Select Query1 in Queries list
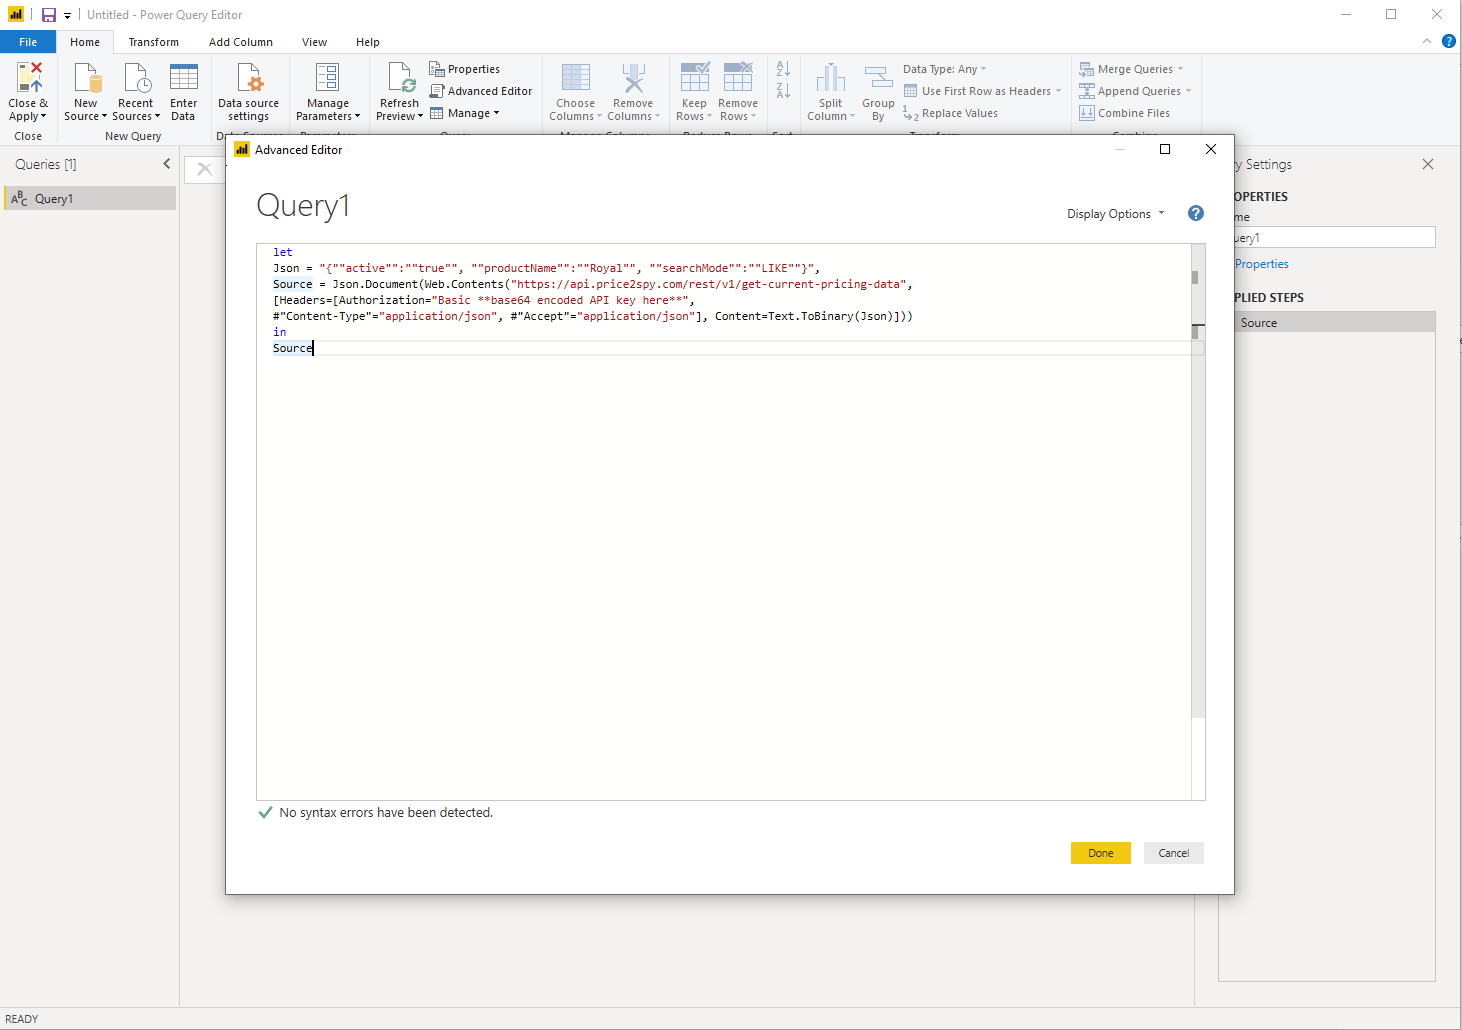 90,198
